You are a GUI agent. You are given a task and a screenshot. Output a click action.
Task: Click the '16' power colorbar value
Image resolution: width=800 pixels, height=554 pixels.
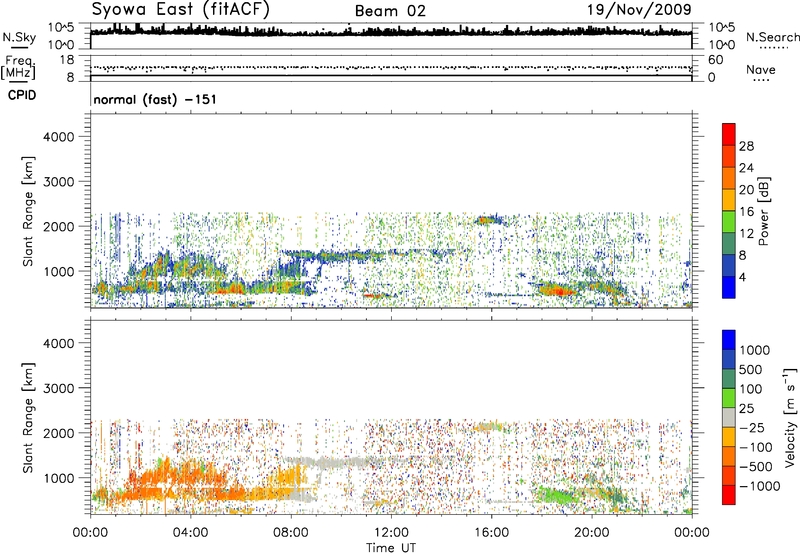746,212
